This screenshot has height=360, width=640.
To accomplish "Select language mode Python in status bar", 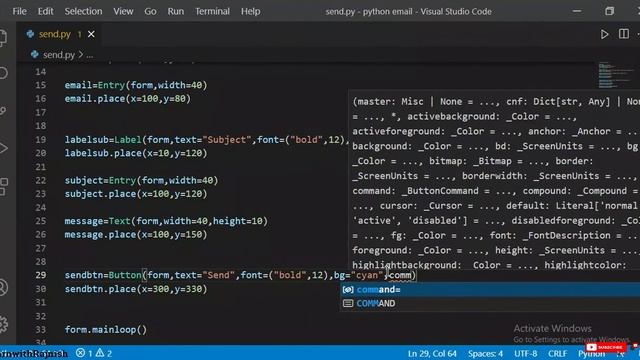I will click(591, 354).
